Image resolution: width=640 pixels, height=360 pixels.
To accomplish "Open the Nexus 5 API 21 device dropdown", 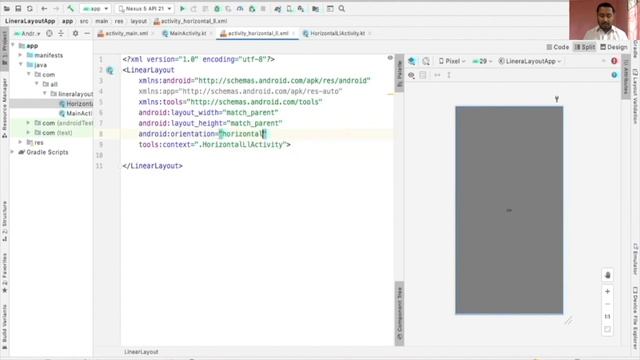I will pos(144,9).
